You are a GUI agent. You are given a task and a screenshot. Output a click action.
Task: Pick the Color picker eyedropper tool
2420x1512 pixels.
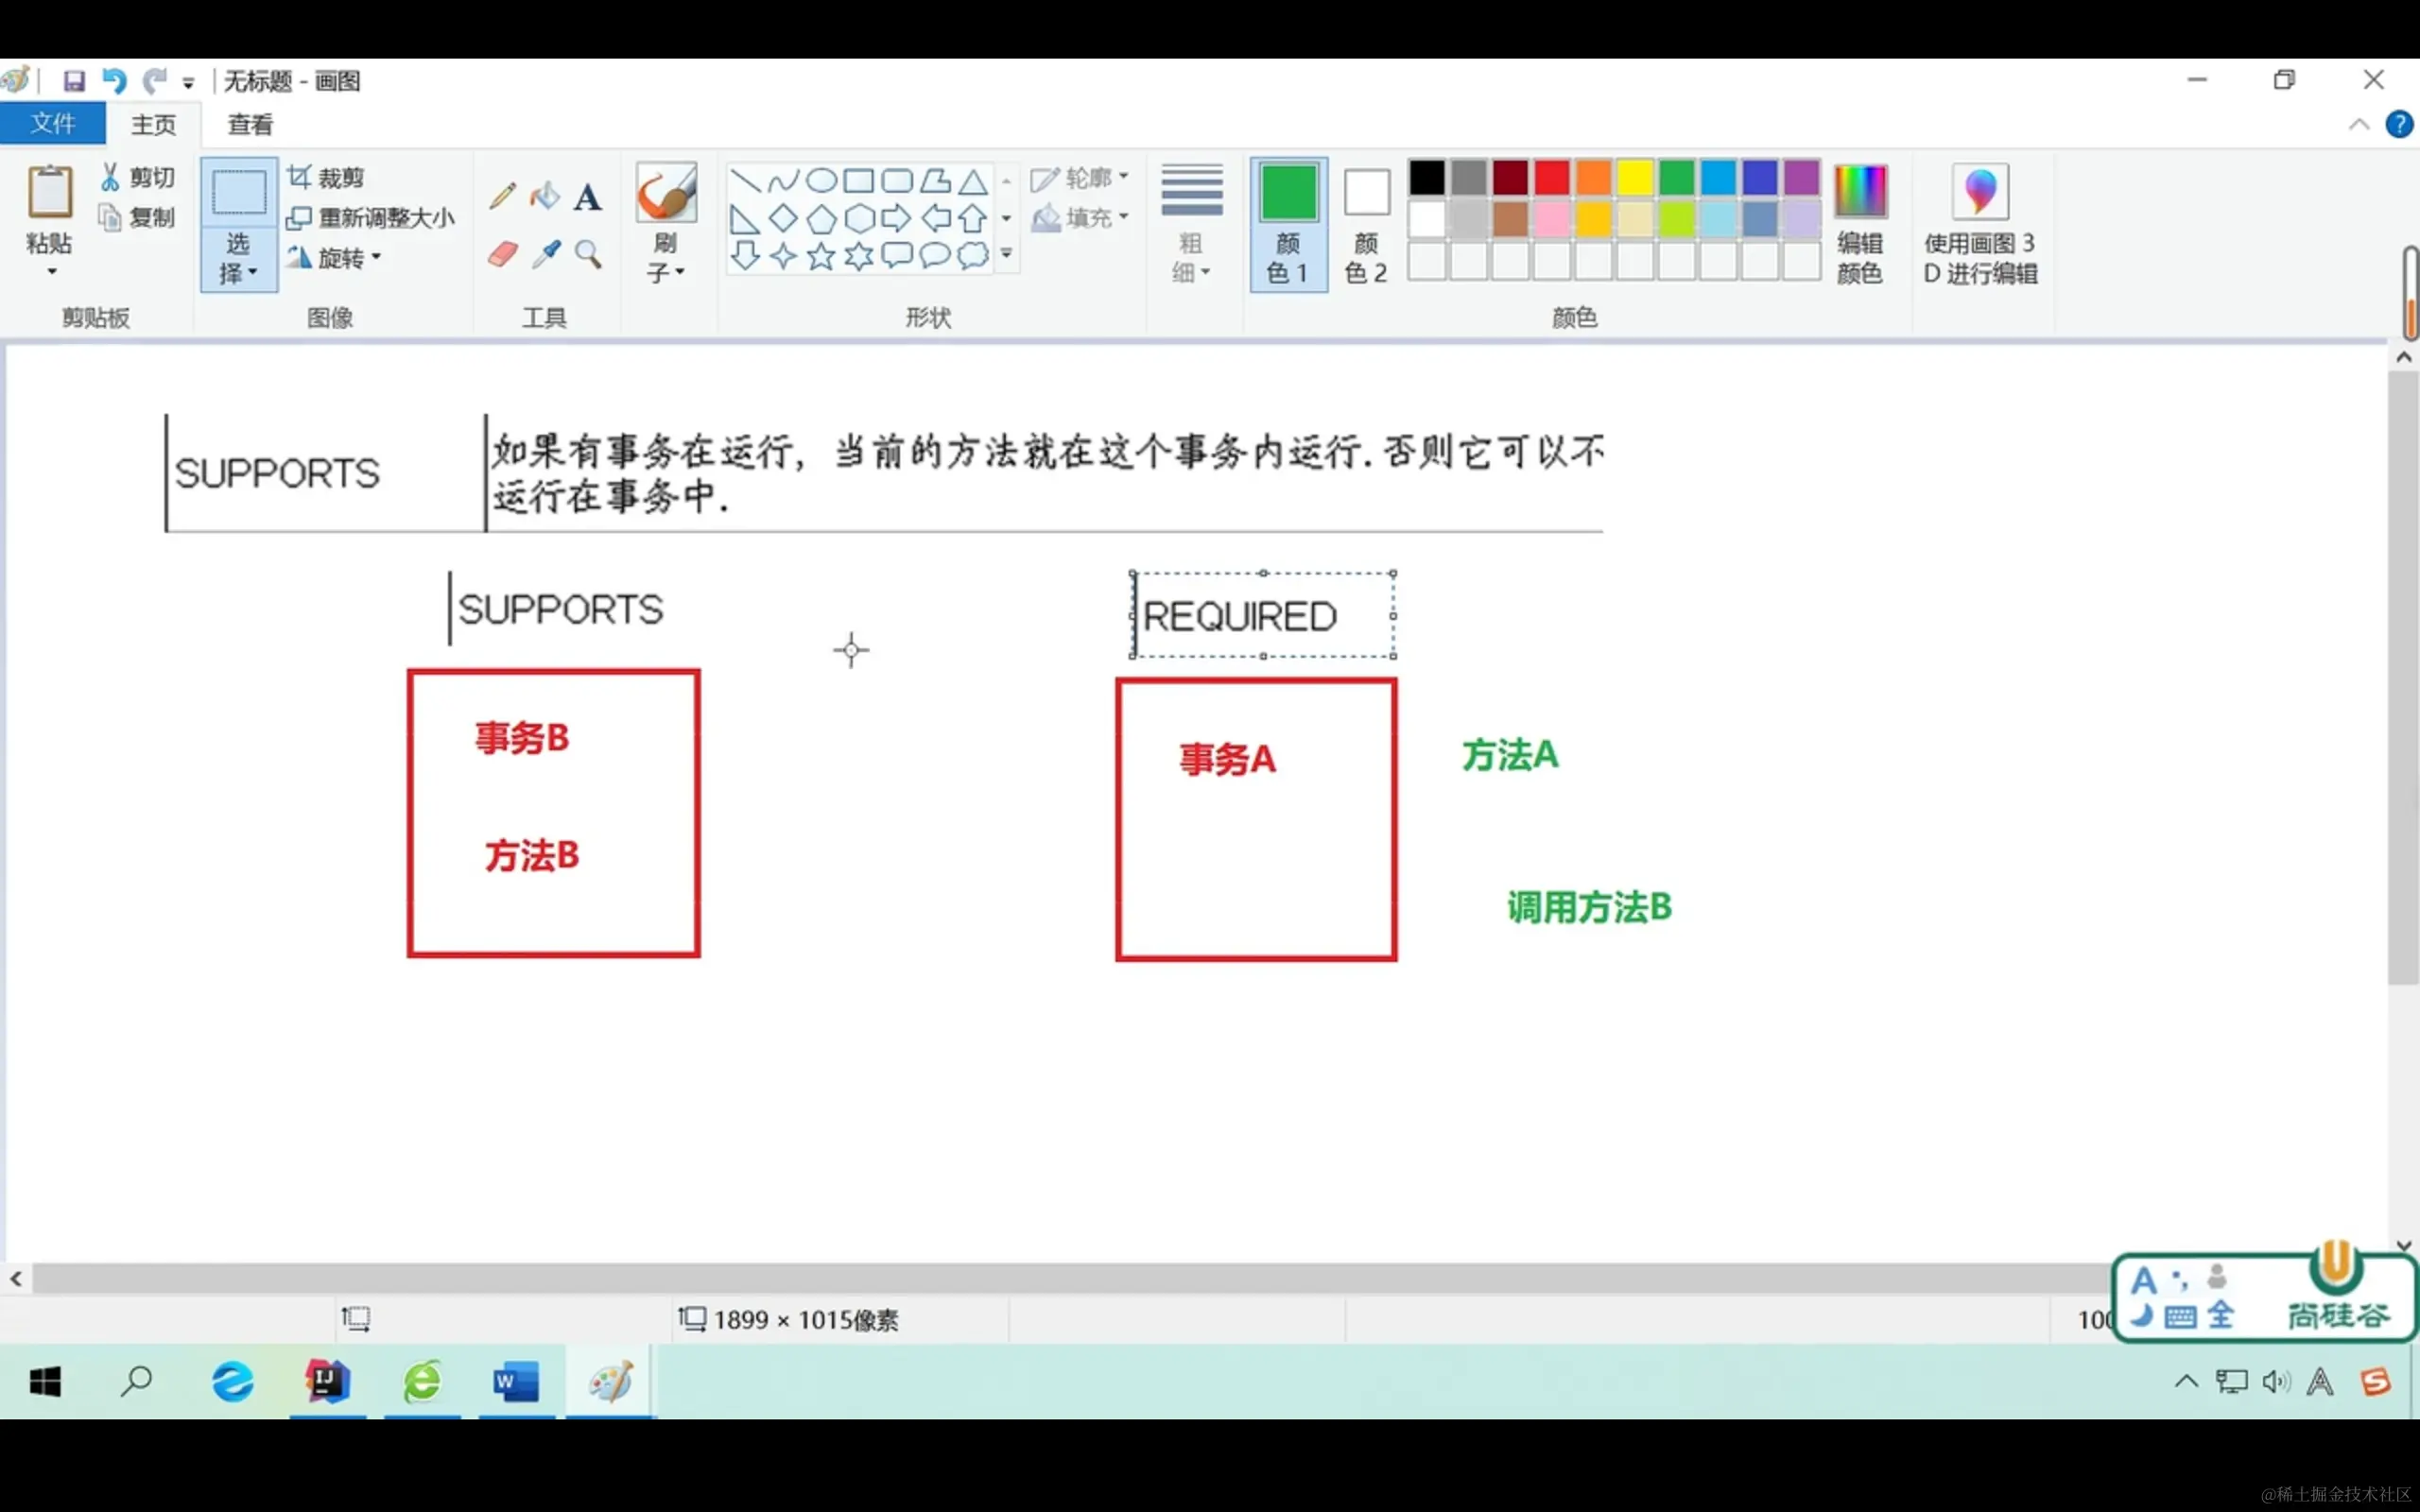point(546,254)
